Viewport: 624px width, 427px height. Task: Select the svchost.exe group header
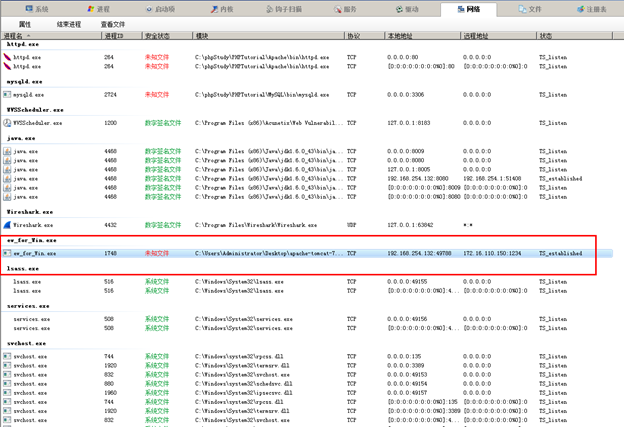point(26,343)
